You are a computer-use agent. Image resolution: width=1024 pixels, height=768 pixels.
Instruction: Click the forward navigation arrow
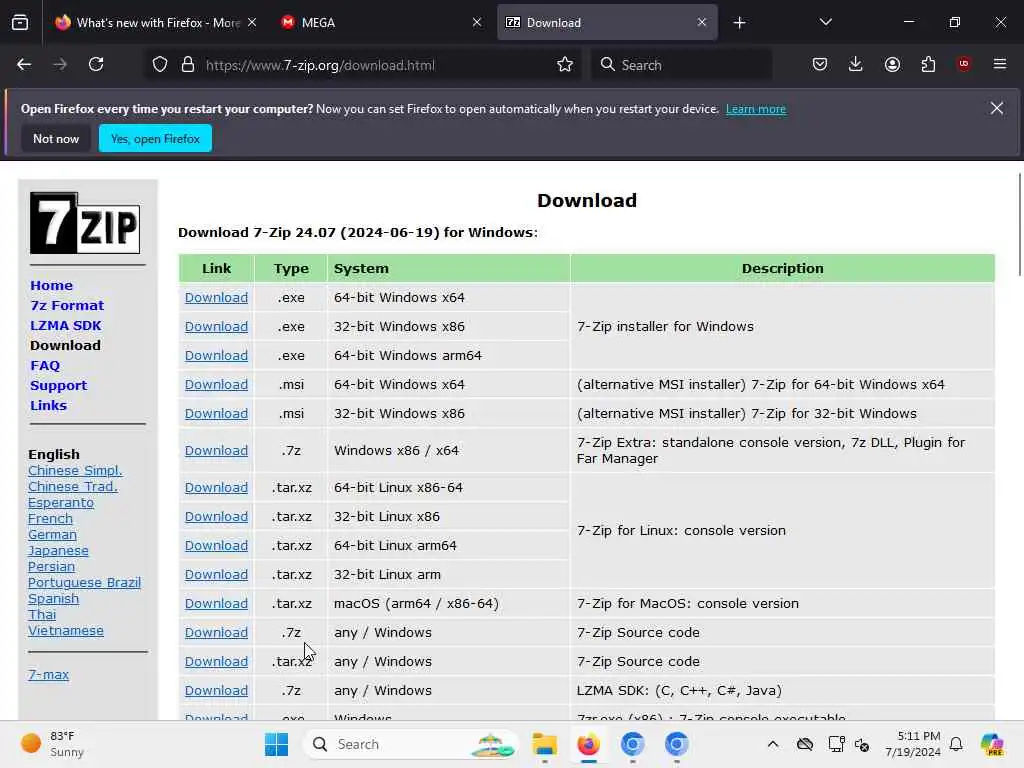pos(60,65)
